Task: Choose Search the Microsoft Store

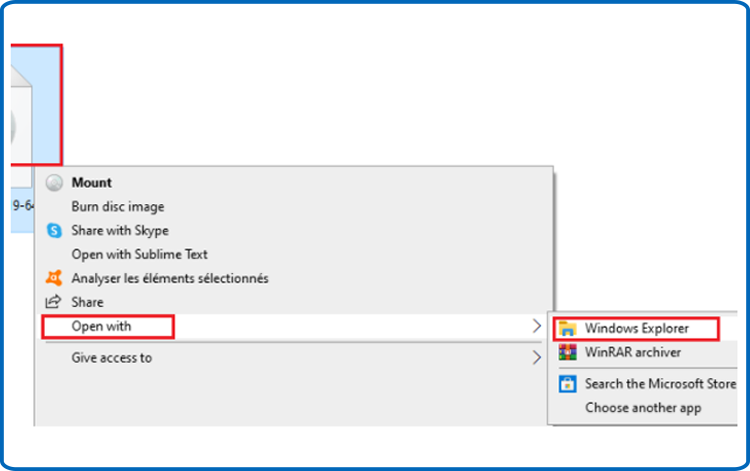Action: [x=660, y=384]
